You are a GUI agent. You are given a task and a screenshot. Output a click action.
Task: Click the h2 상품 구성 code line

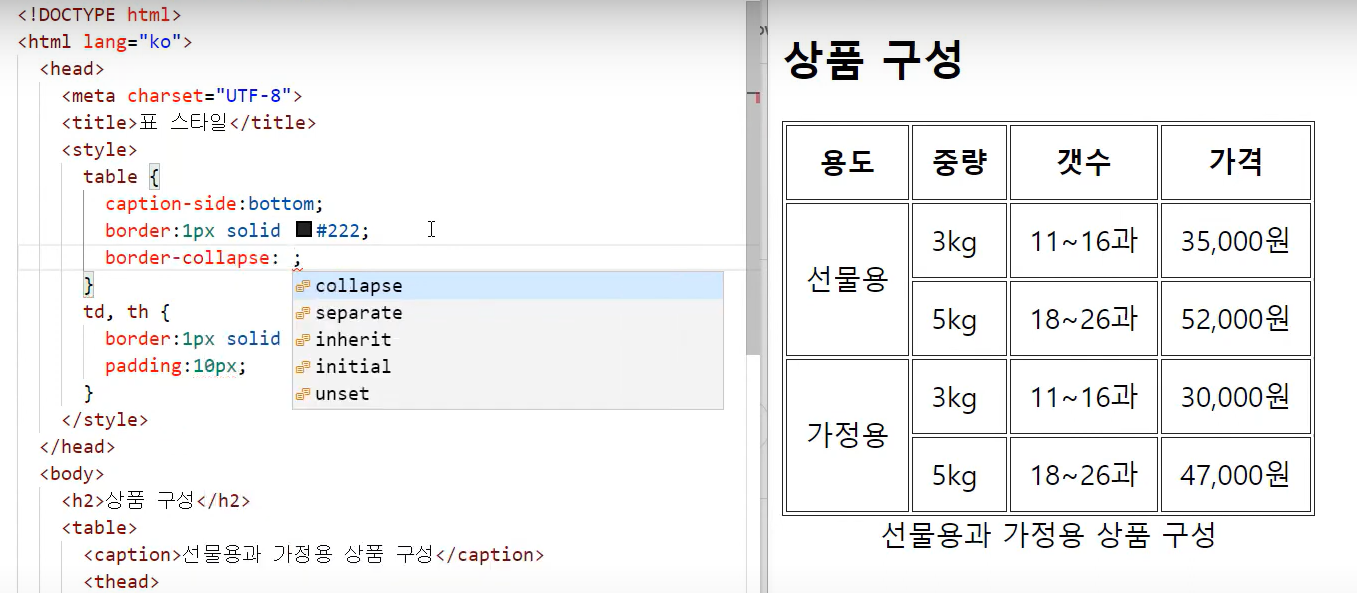[x=156, y=501]
